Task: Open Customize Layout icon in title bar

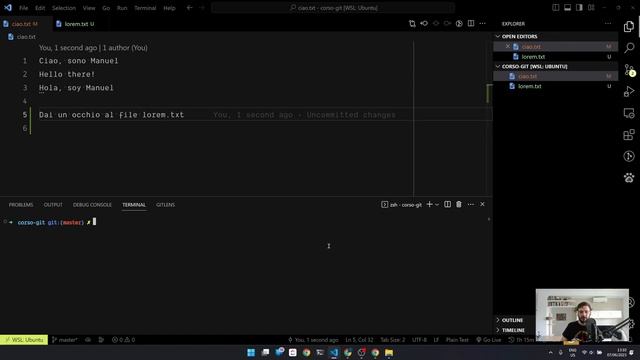Action: click(x=591, y=8)
